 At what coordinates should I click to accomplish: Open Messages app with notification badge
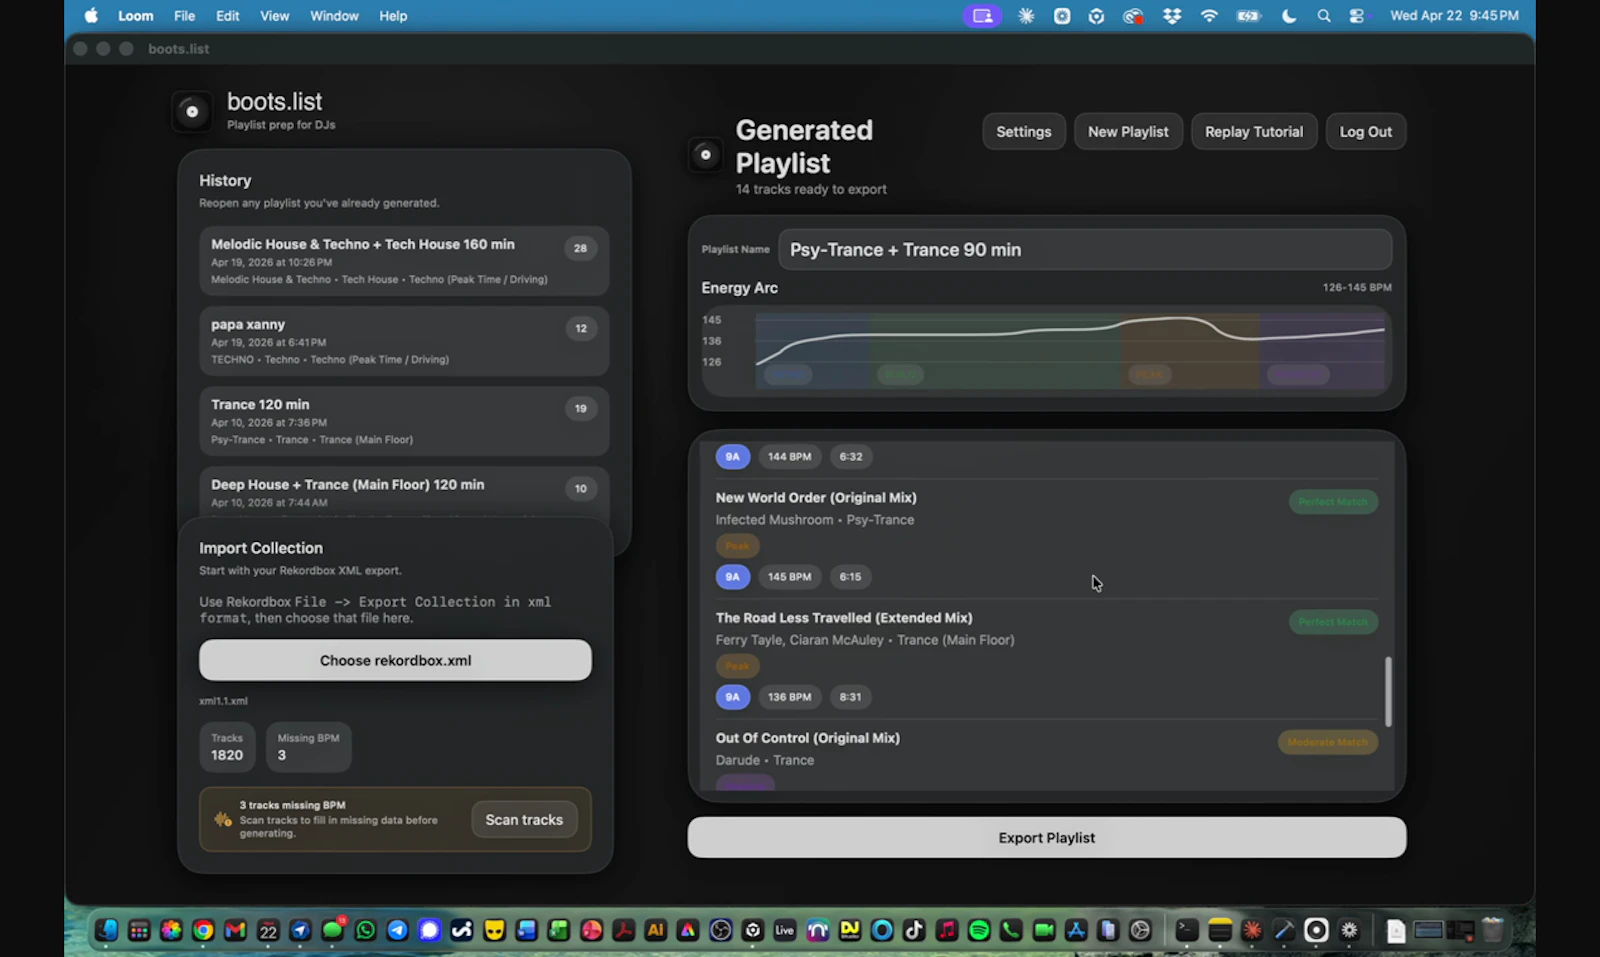click(332, 931)
